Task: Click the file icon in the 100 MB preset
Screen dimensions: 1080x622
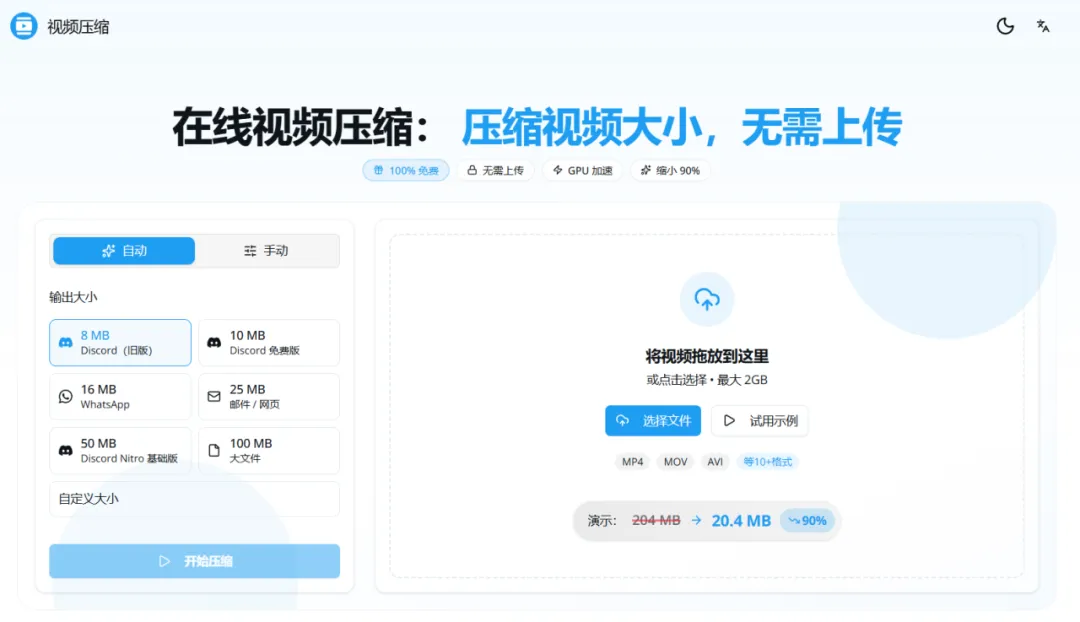Action: click(214, 450)
